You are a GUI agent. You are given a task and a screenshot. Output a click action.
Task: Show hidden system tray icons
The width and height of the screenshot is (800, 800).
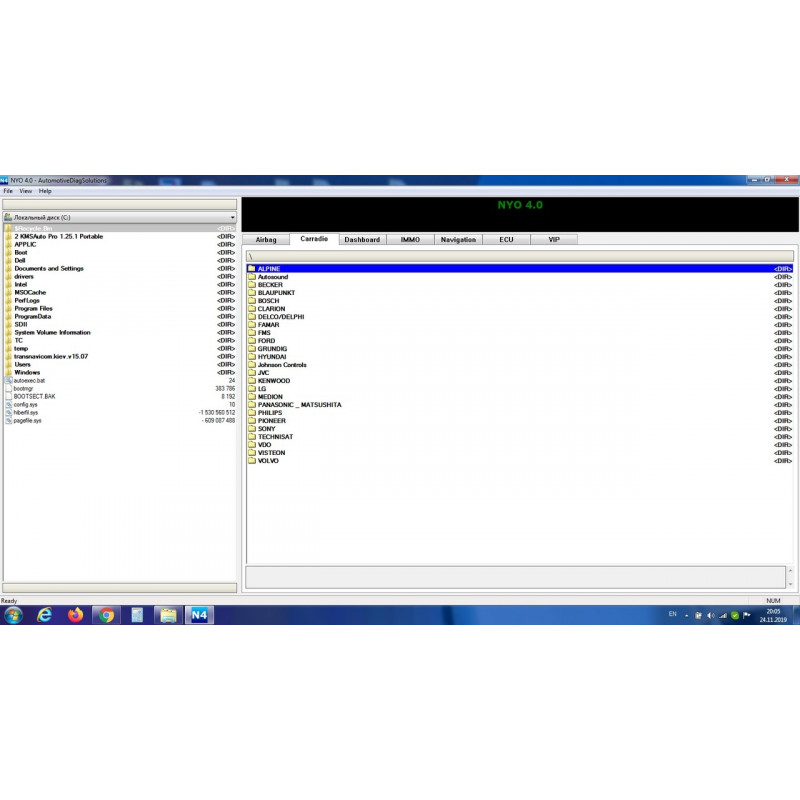coord(686,615)
